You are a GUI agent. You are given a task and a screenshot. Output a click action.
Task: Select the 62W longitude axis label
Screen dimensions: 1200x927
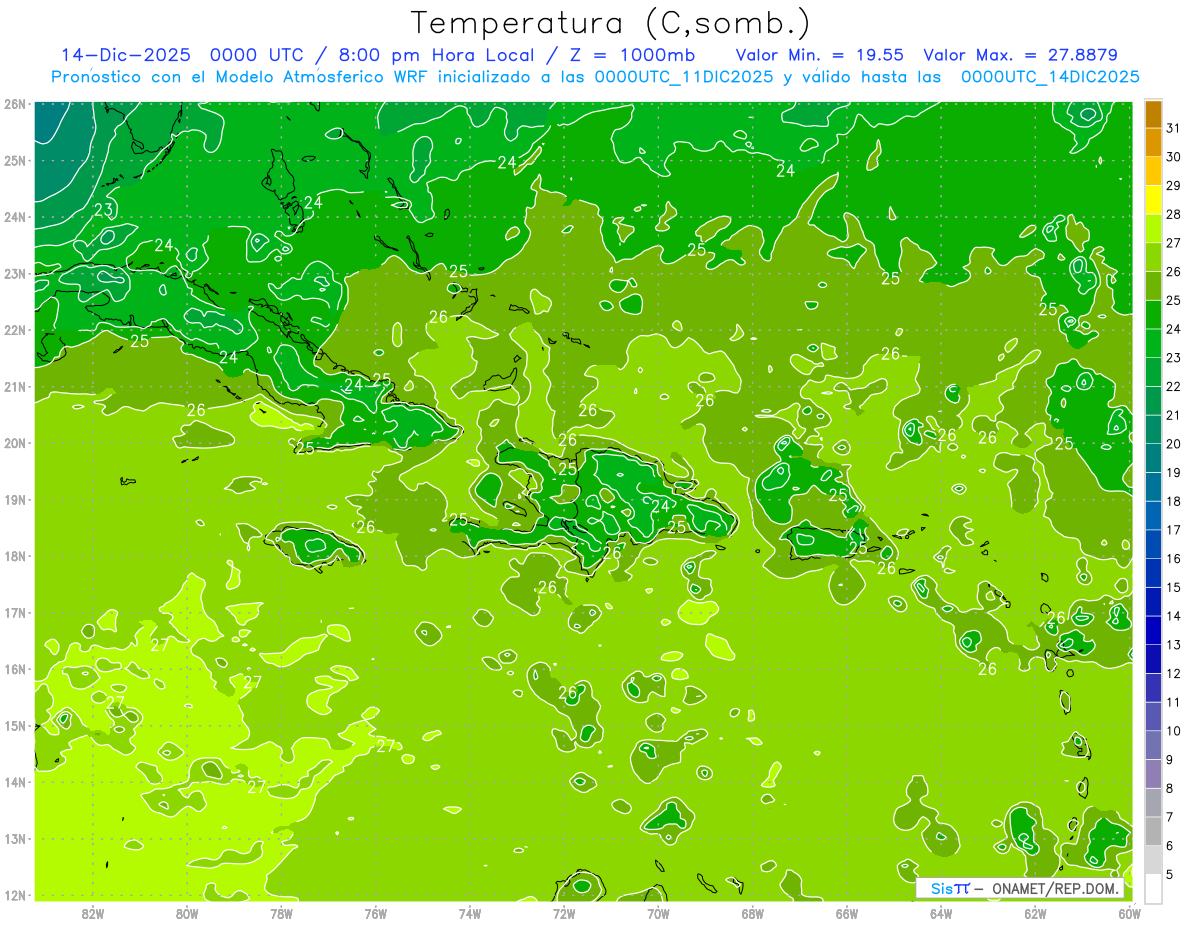[x=1035, y=913]
